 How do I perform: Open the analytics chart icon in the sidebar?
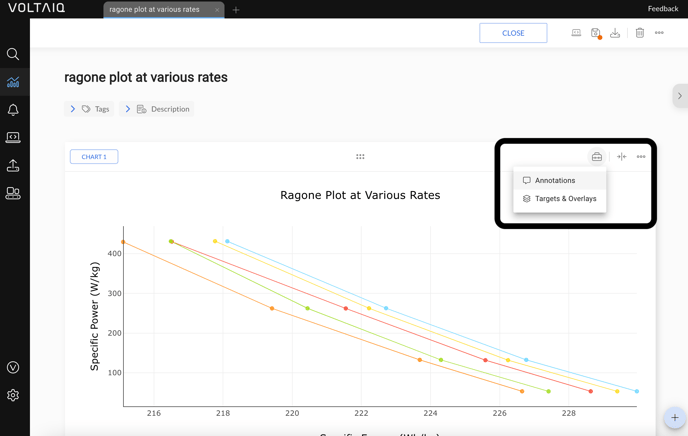[13, 82]
